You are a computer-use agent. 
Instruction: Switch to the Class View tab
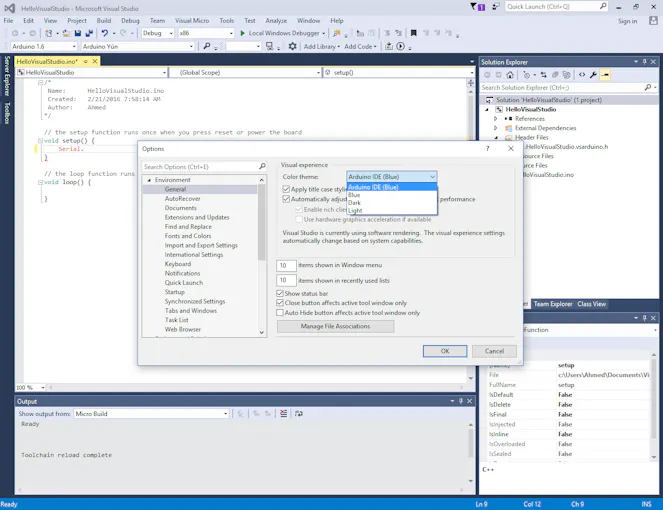pos(591,304)
